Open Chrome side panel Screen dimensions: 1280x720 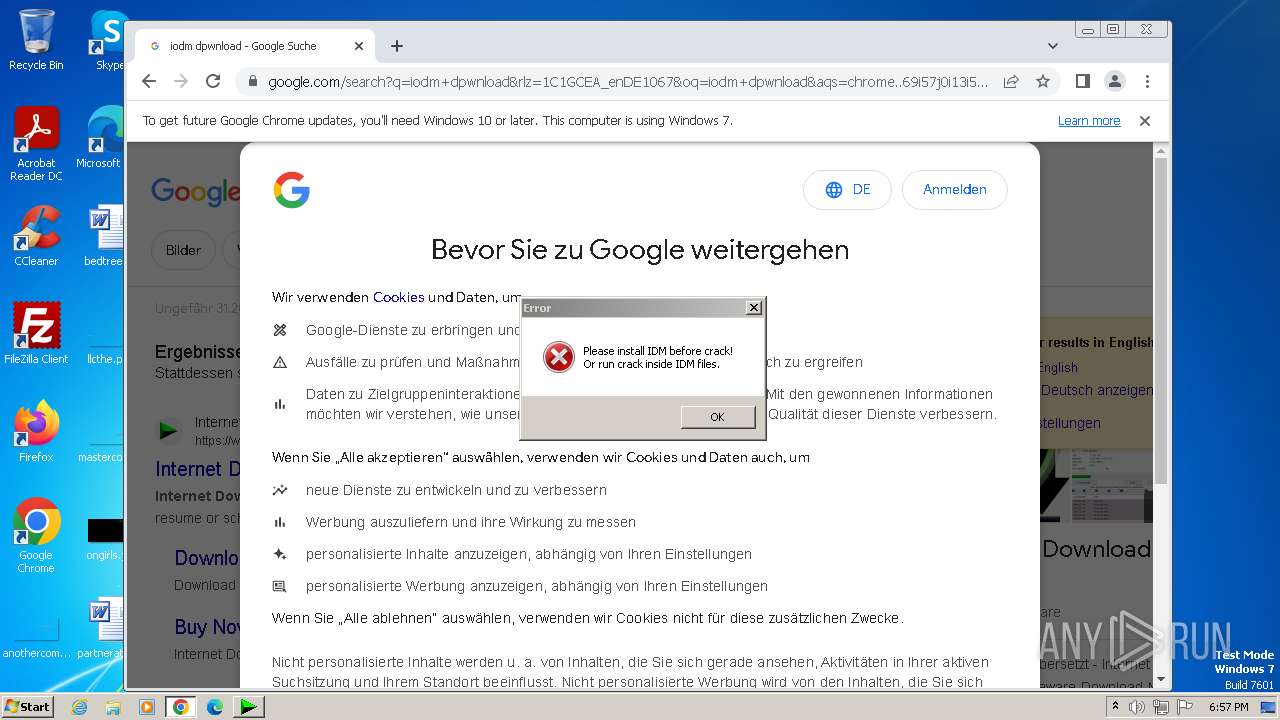point(1082,81)
